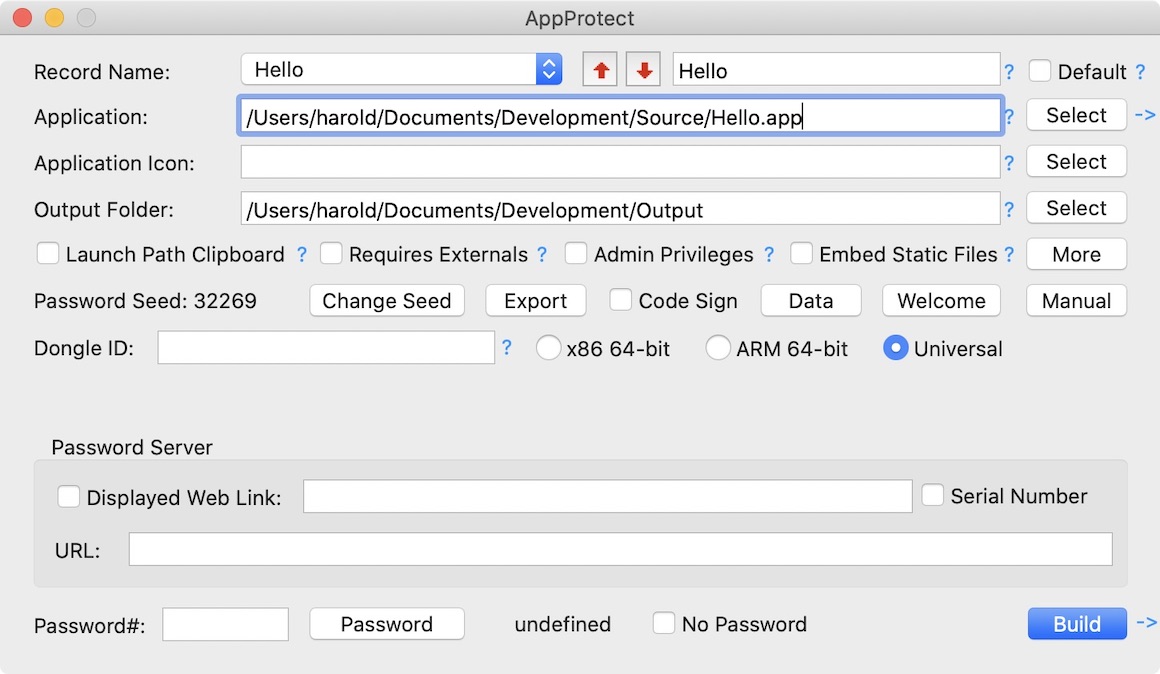1160x674 pixels.
Task: Open the Manual button
Action: pos(1076,301)
